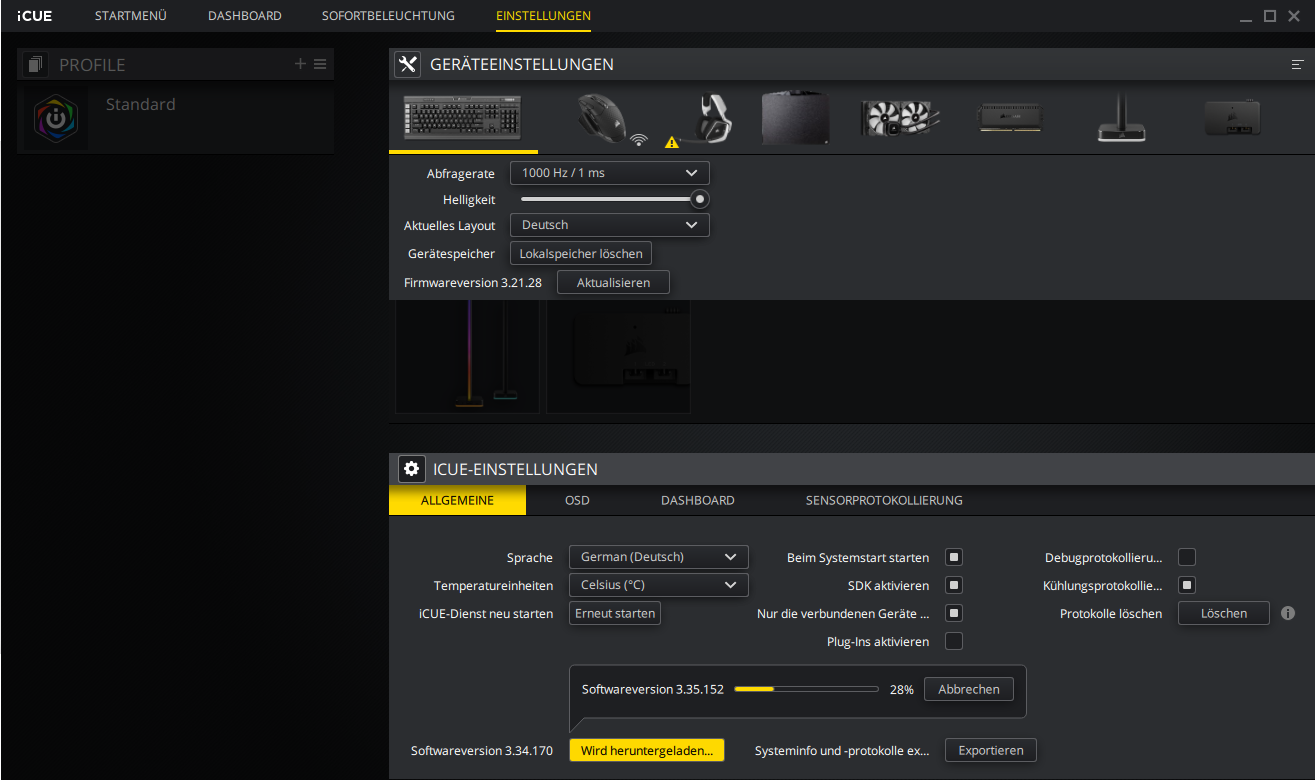Open Einstellungen in the top menu
1315x780 pixels.
543,16
